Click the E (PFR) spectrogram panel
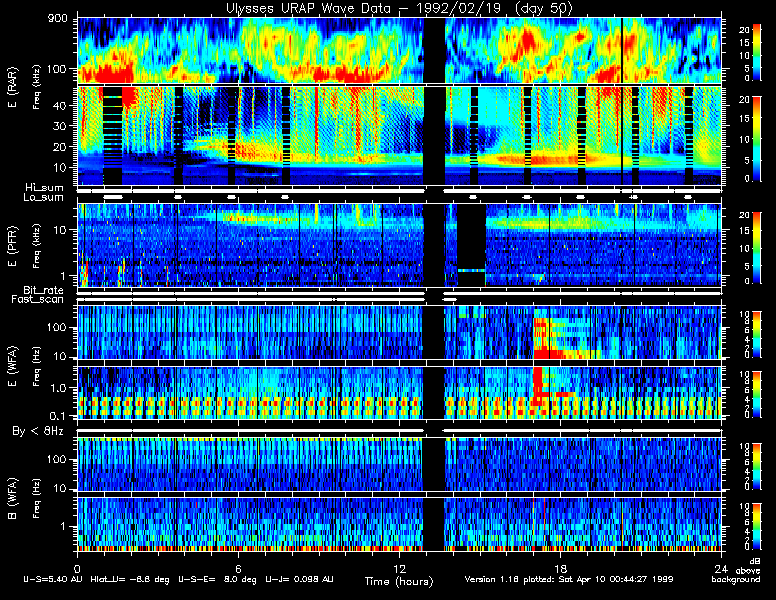Screen dimensions: 776x600 pos(399,245)
